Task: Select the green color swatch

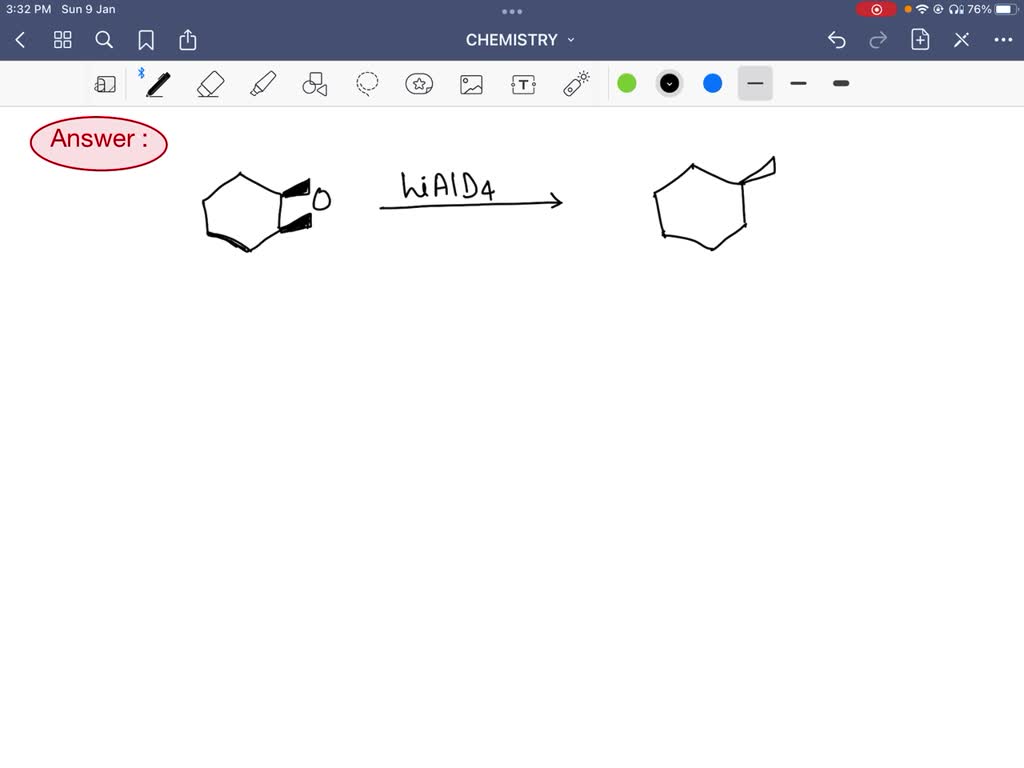Action: coord(627,83)
